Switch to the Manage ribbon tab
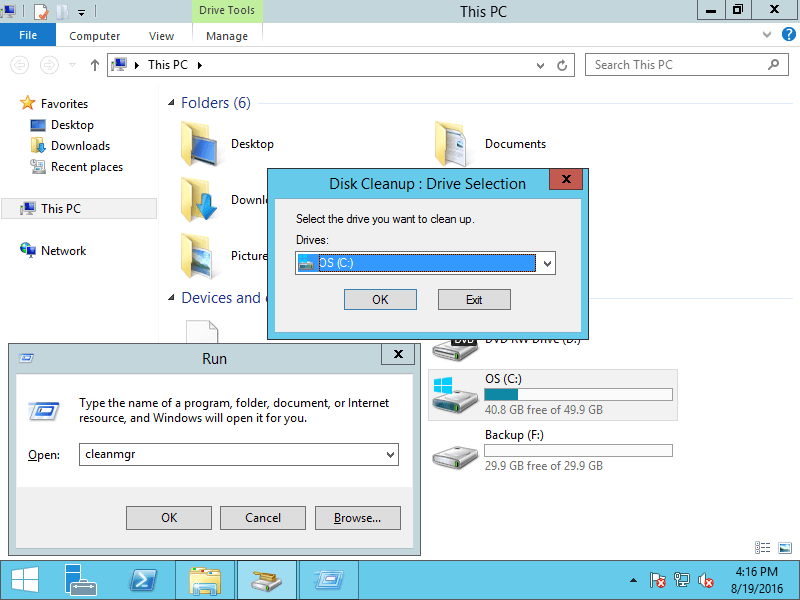 tap(227, 36)
